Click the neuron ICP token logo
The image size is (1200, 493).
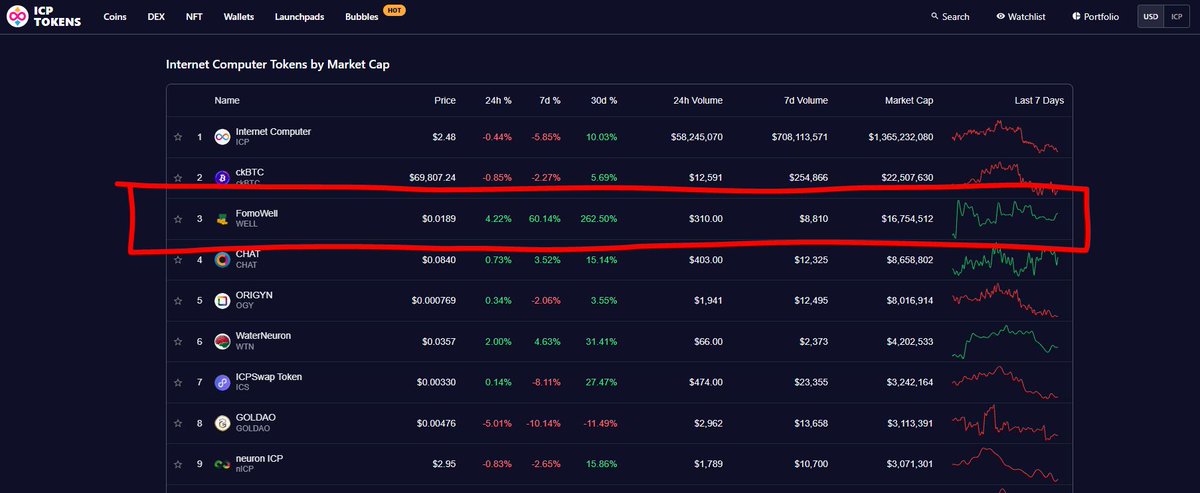[222, 465]
